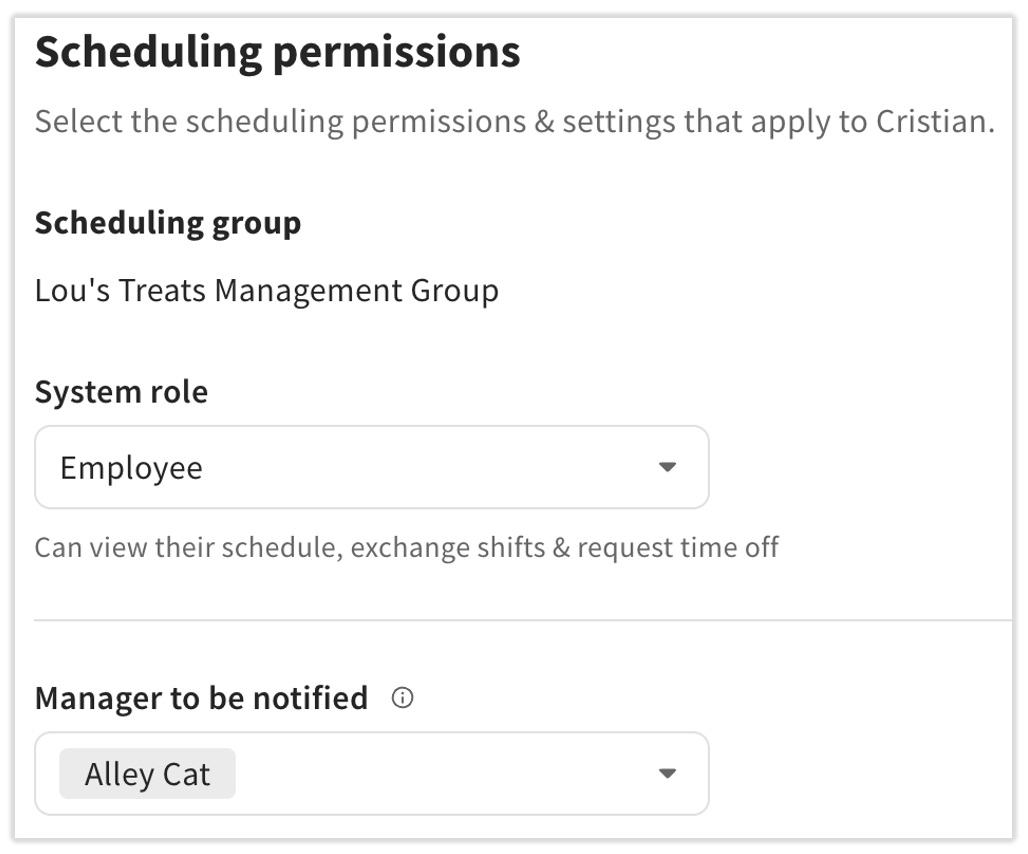Click the word permissions in main heading
This screenshot has height=854, width=1028.
pyautogui.click(x=397, y=54)
